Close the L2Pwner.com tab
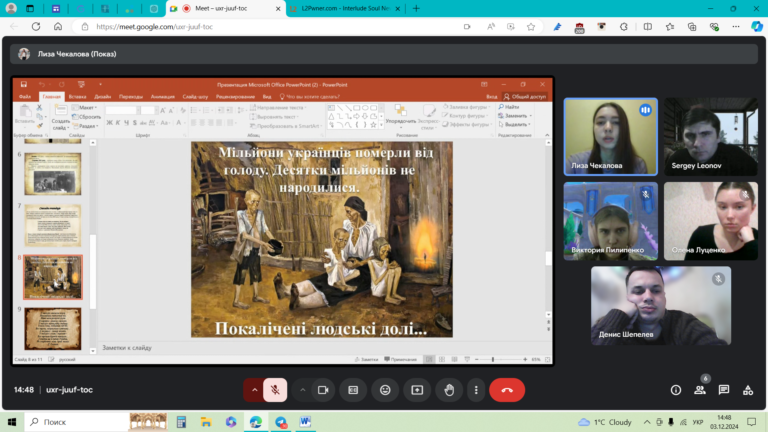This screenshot has height=432, width=768. (x=397, y=8)
